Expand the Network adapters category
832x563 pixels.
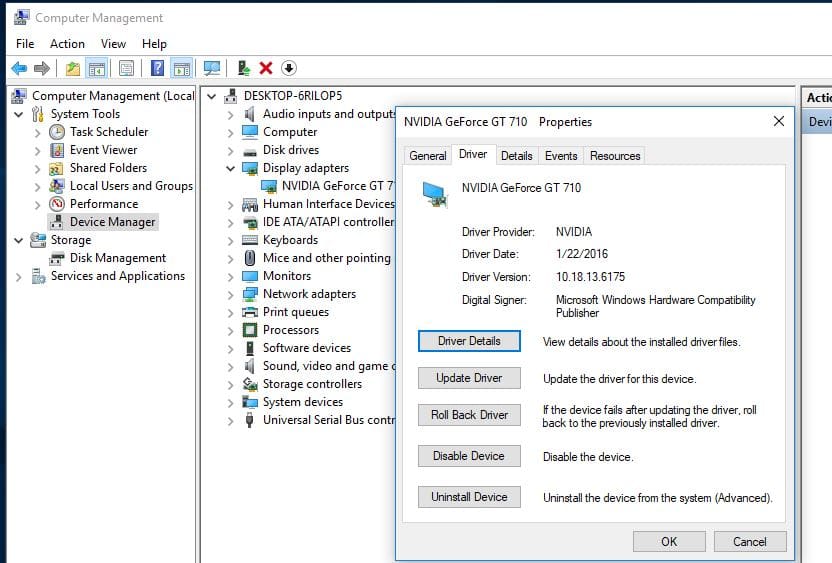230,295
